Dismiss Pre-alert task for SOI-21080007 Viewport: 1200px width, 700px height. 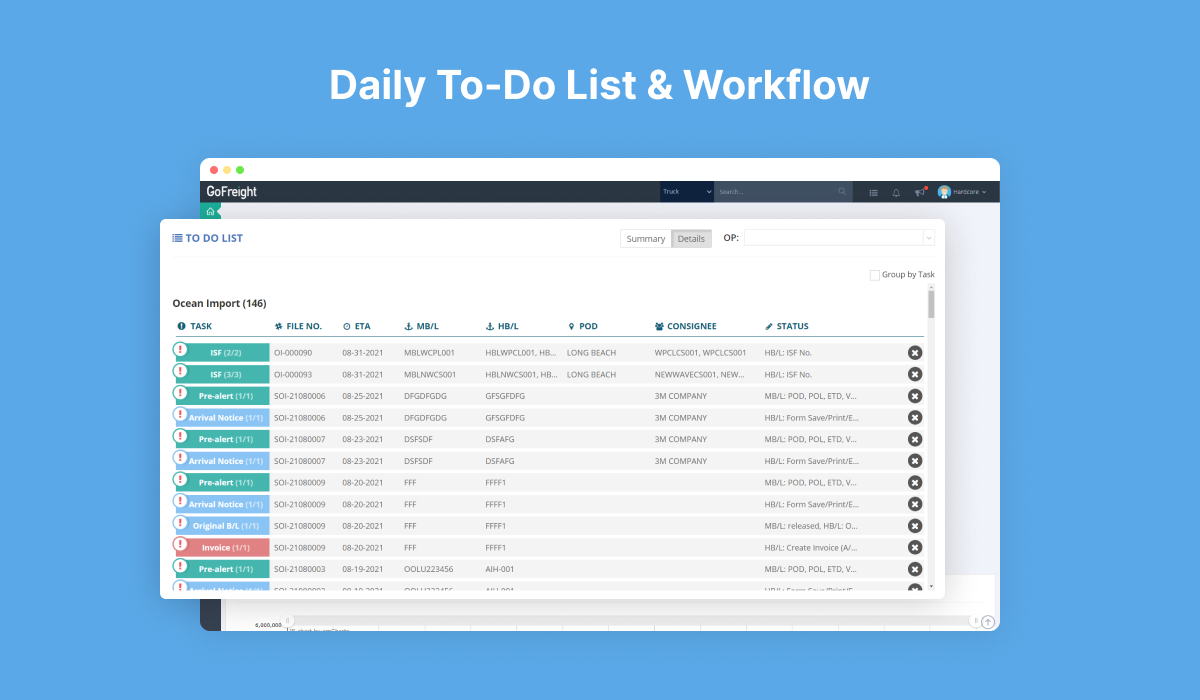point(914,439)
